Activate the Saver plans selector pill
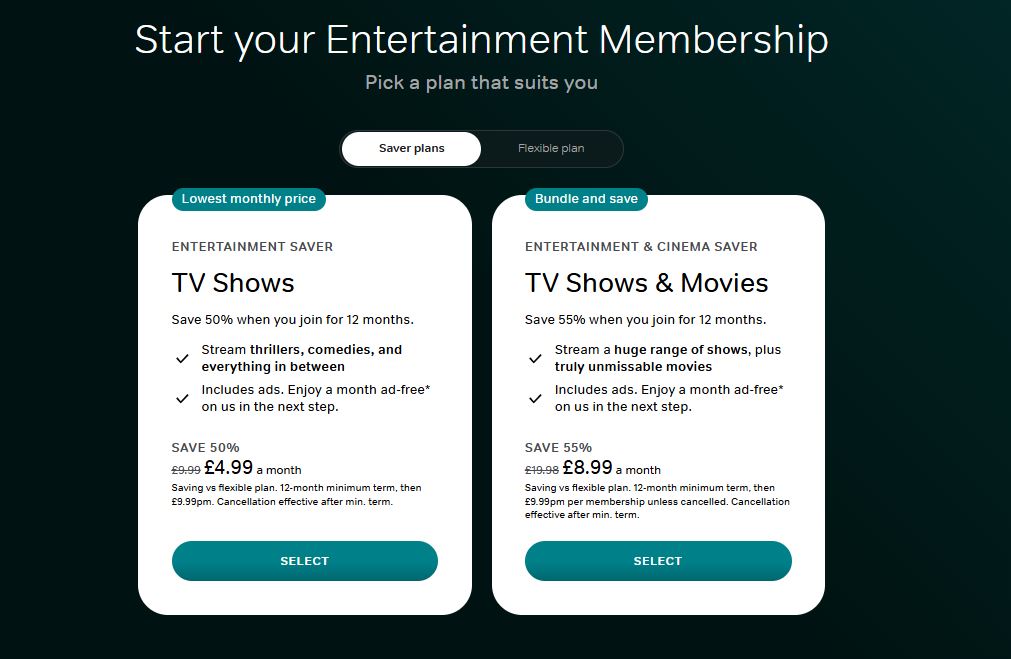1011x659 pixels. (x=411, y=148)
